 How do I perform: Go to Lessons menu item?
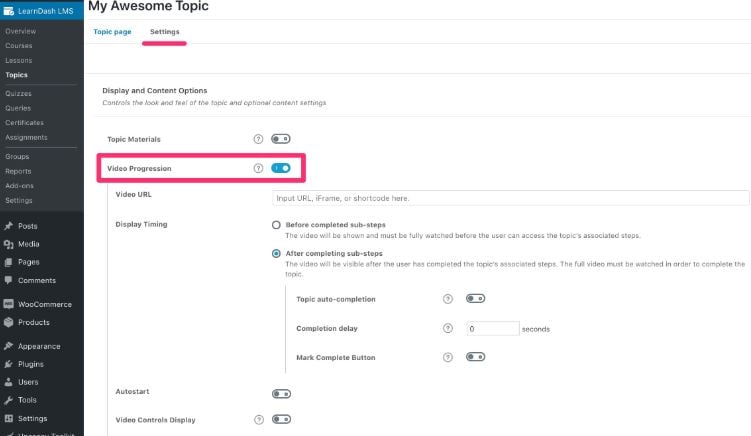tap(19, 60)
